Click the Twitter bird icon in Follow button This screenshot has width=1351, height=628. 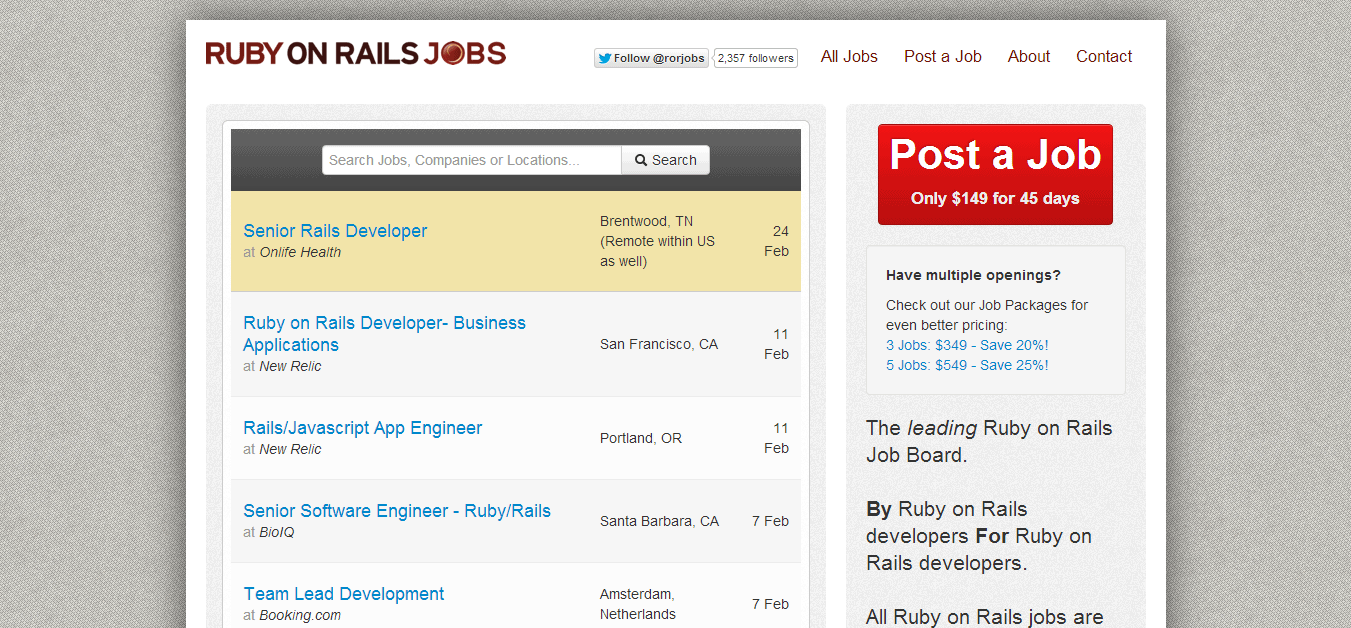[604, 58]
